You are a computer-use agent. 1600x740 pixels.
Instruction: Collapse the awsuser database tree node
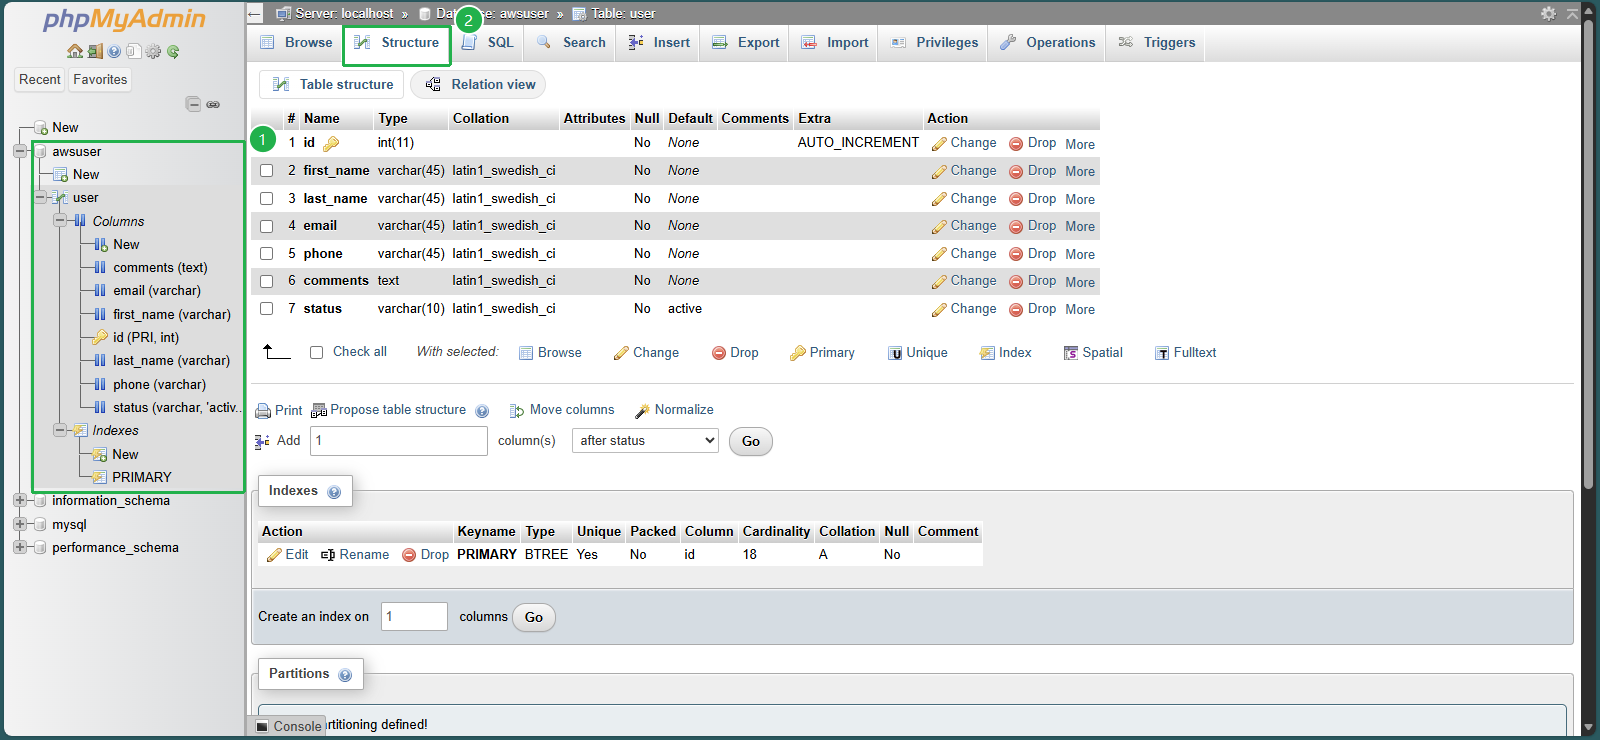(x=19, y=151)
